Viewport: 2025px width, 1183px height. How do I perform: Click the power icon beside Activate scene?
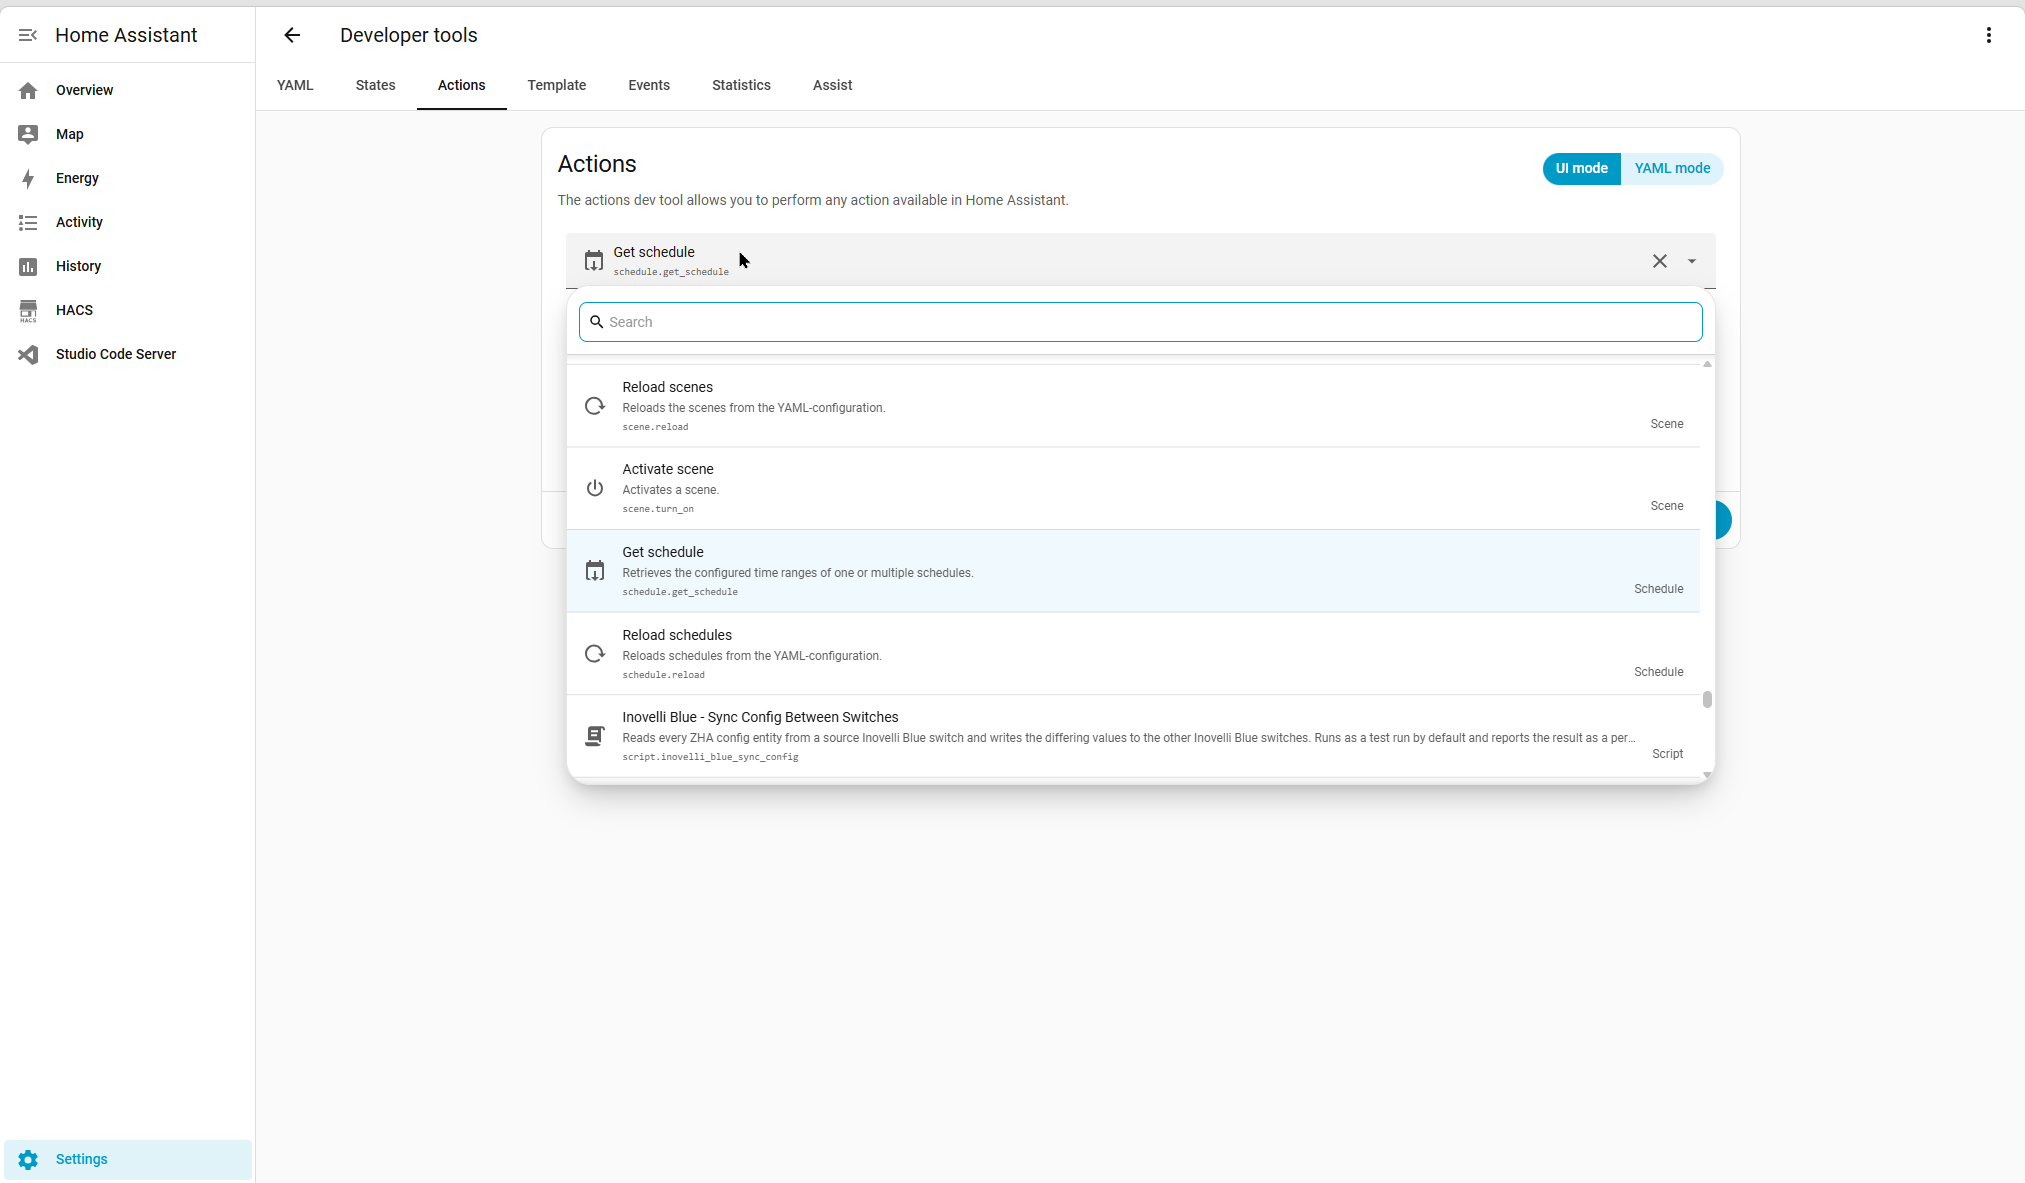coord(595,488)
